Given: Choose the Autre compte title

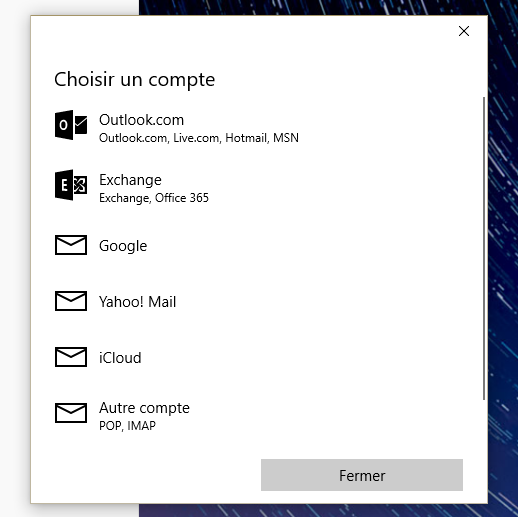Looking at the screenshot, I should coord(144,408).
